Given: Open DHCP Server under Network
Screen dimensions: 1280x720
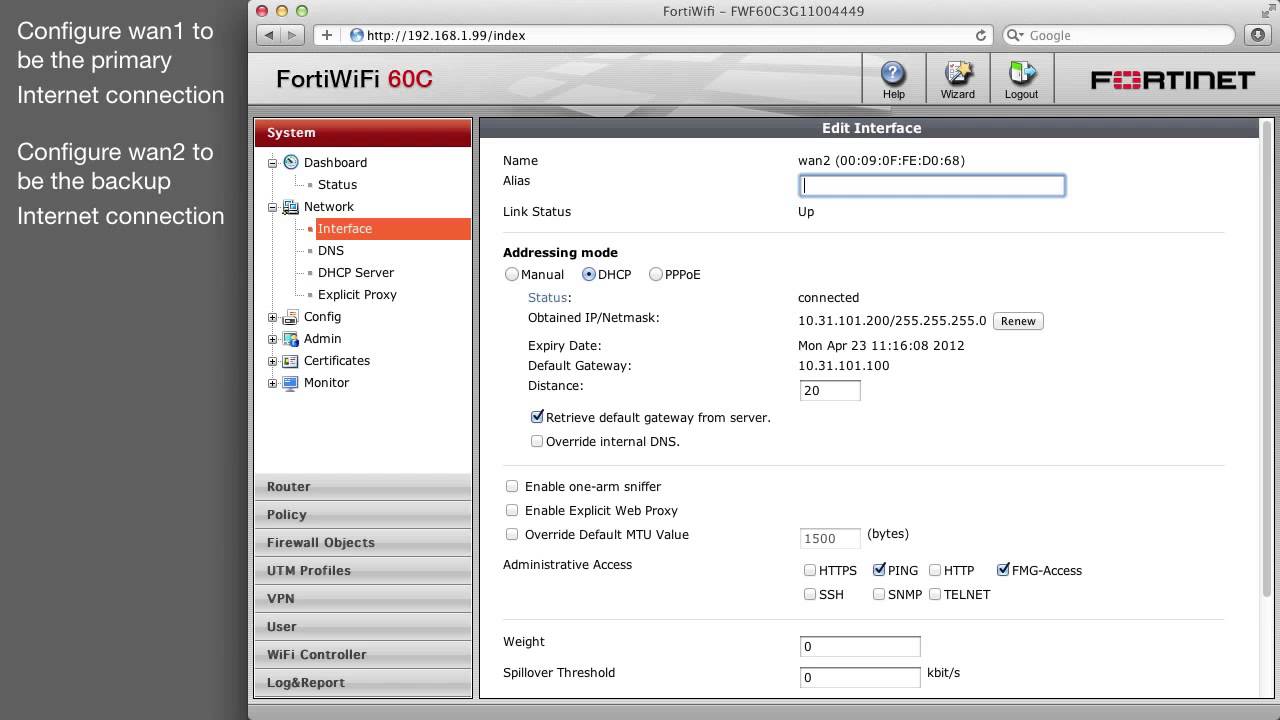Looking at the screenshot, I should (x=356, y=272).
